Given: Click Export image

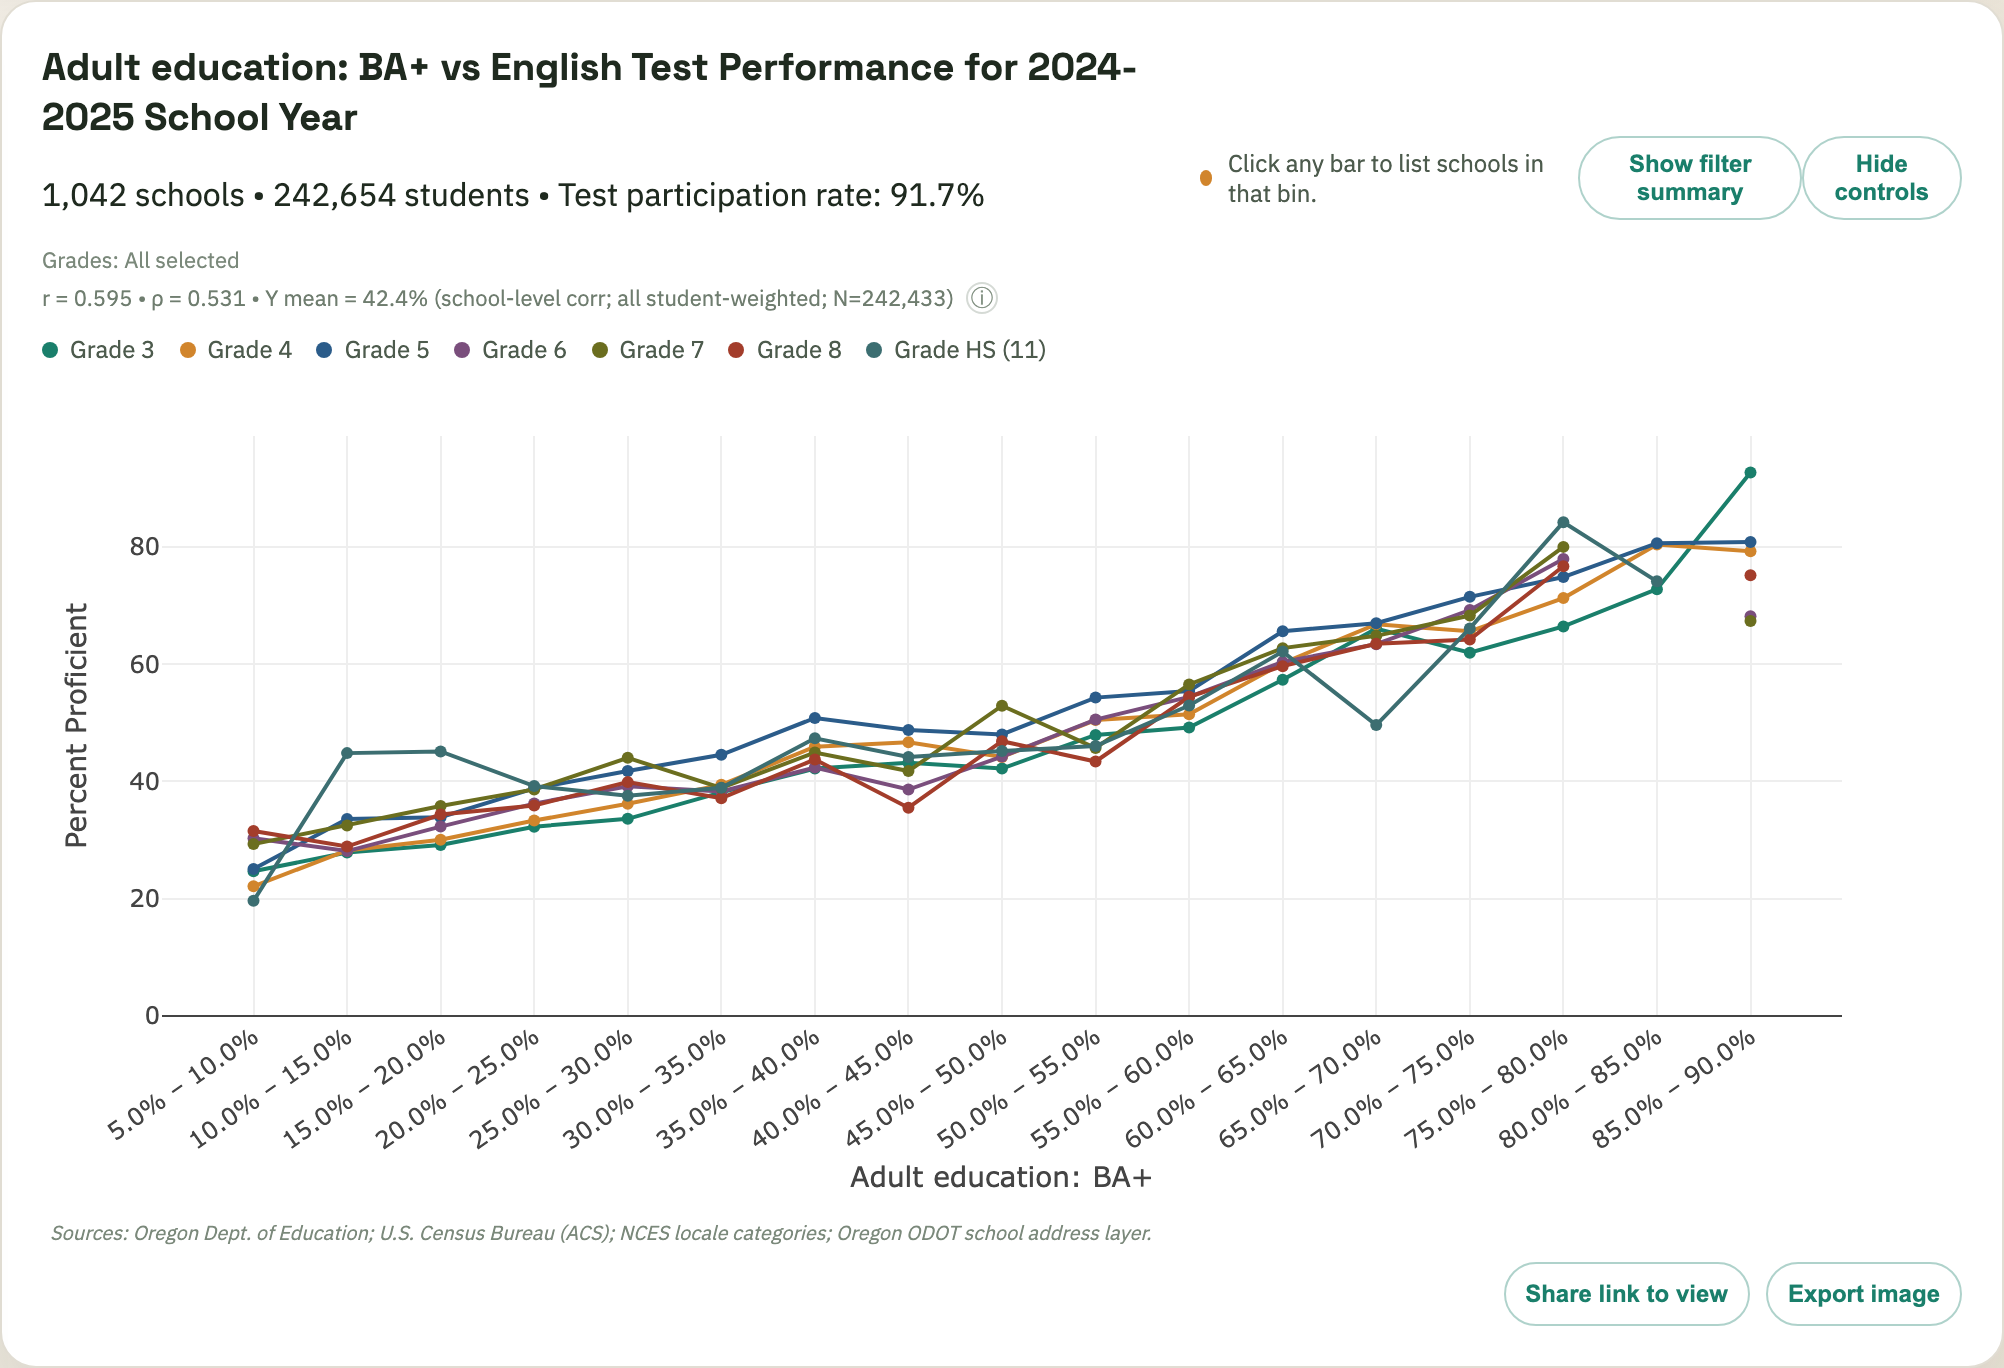Looking at the screenshot, I should [1864, 1293].
